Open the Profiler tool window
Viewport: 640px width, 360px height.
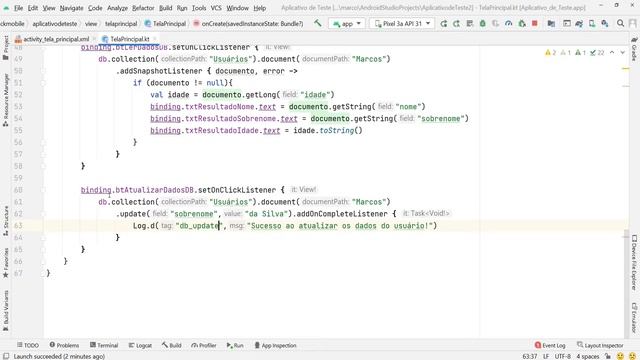point(204,345)
